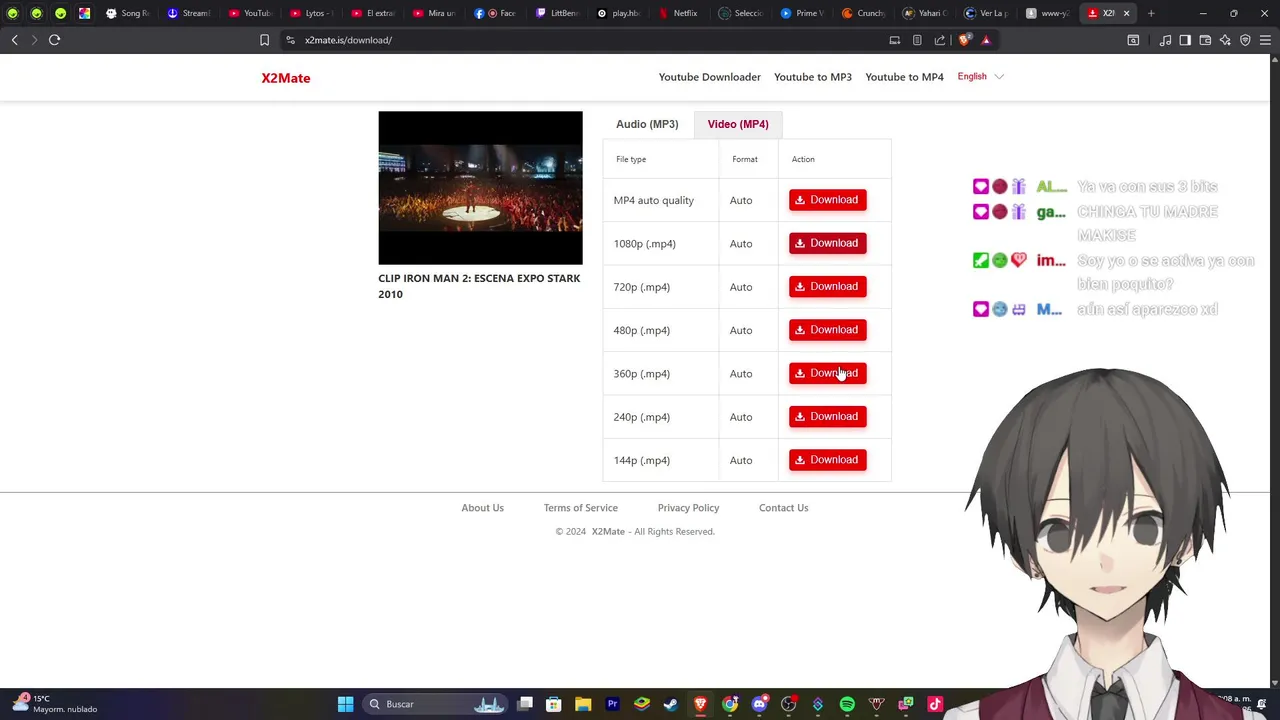Open Spotify from the taskbar

[x=847, y=704]
